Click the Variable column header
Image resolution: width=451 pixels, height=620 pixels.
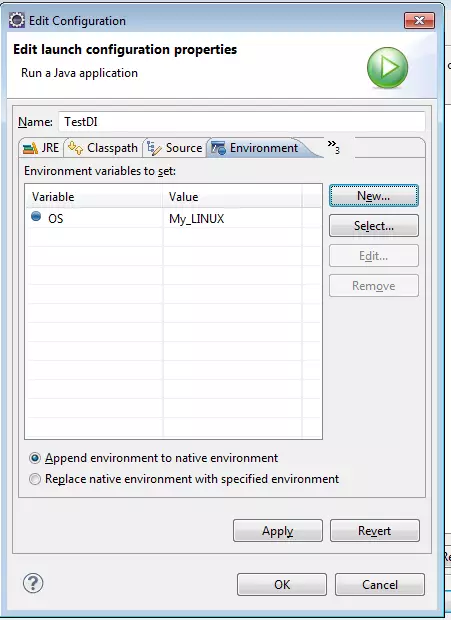coord(94,197)
